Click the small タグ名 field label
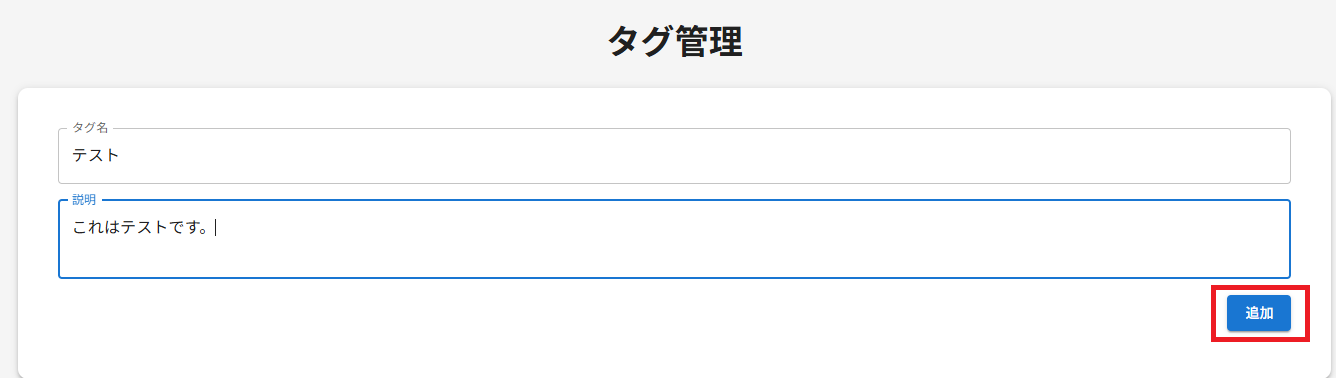The image size is (1336, 378). click(90, 128)
